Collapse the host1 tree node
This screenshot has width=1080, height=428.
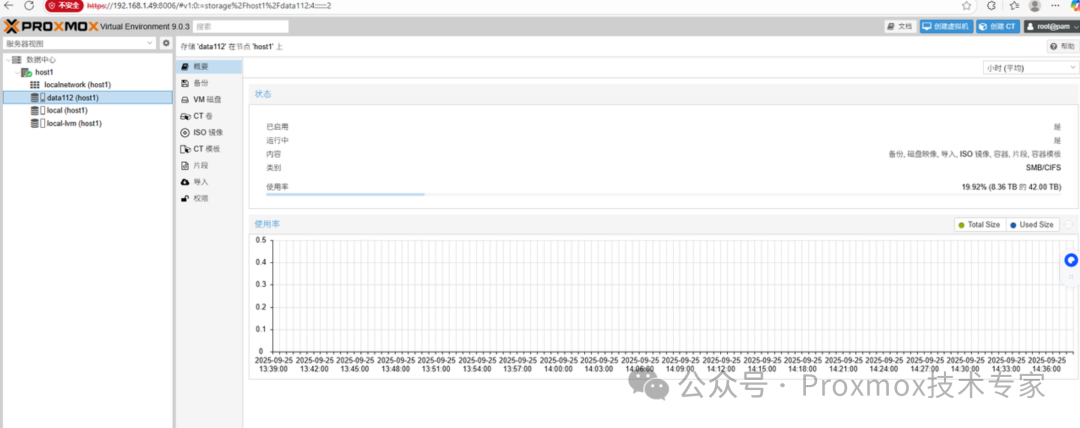[x=17, y=72]
